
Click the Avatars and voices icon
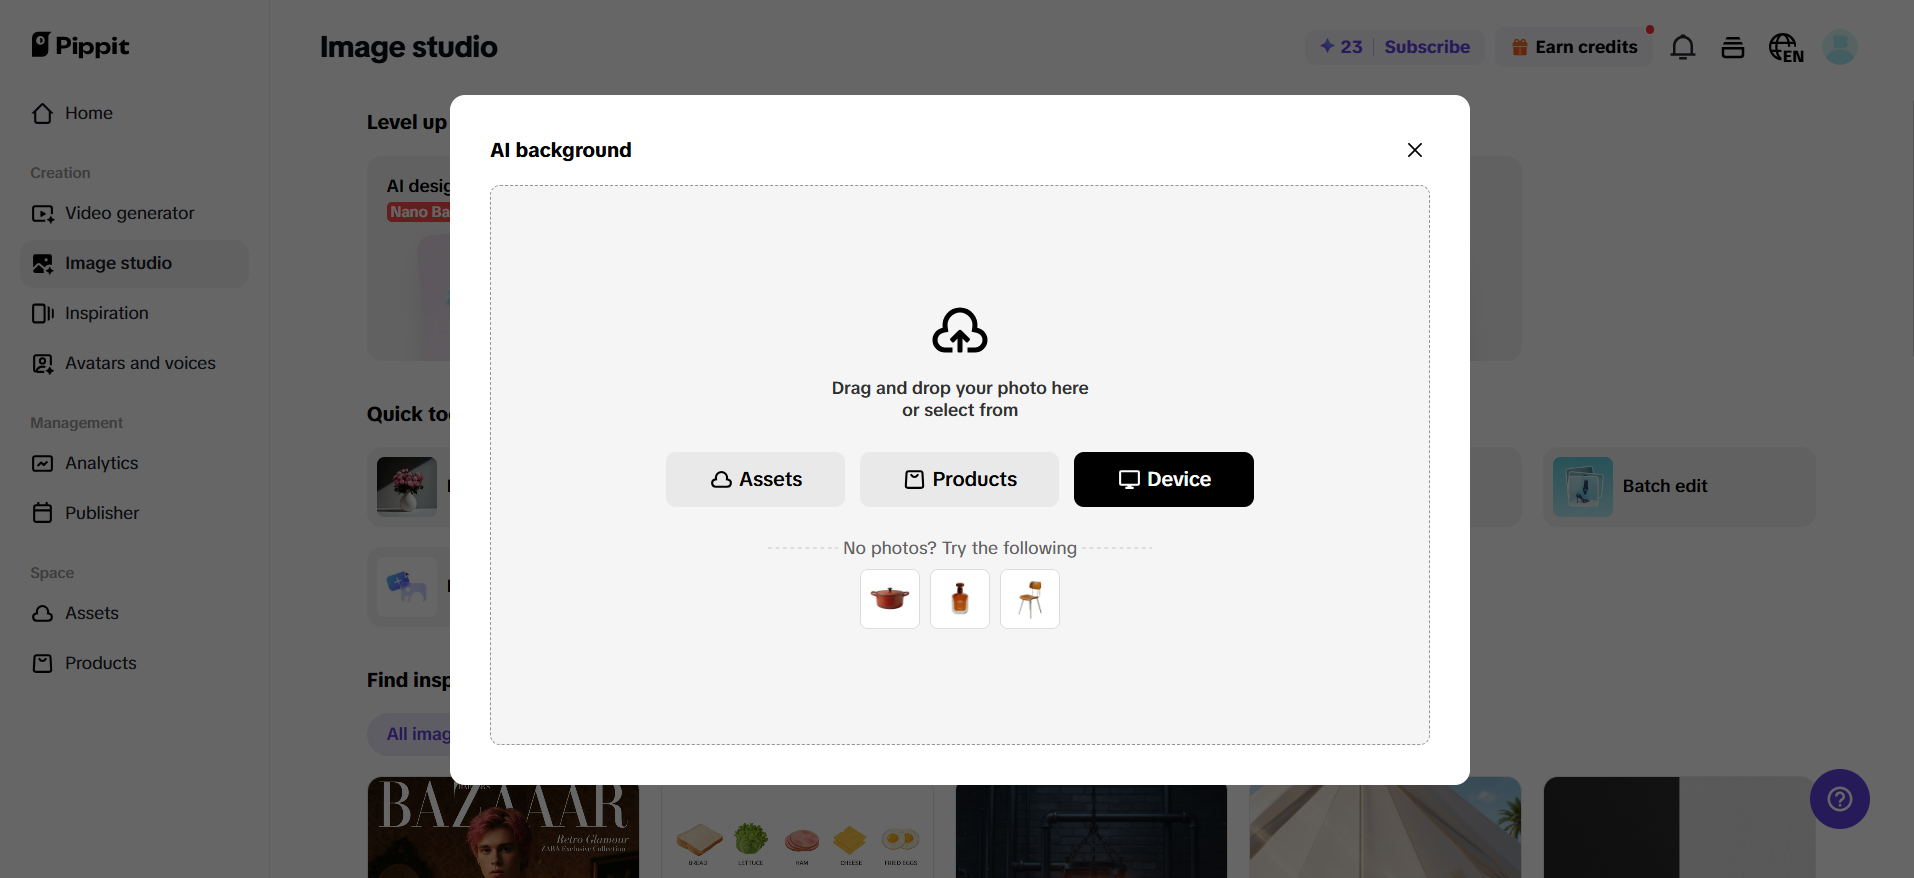[x=42, y=363]
